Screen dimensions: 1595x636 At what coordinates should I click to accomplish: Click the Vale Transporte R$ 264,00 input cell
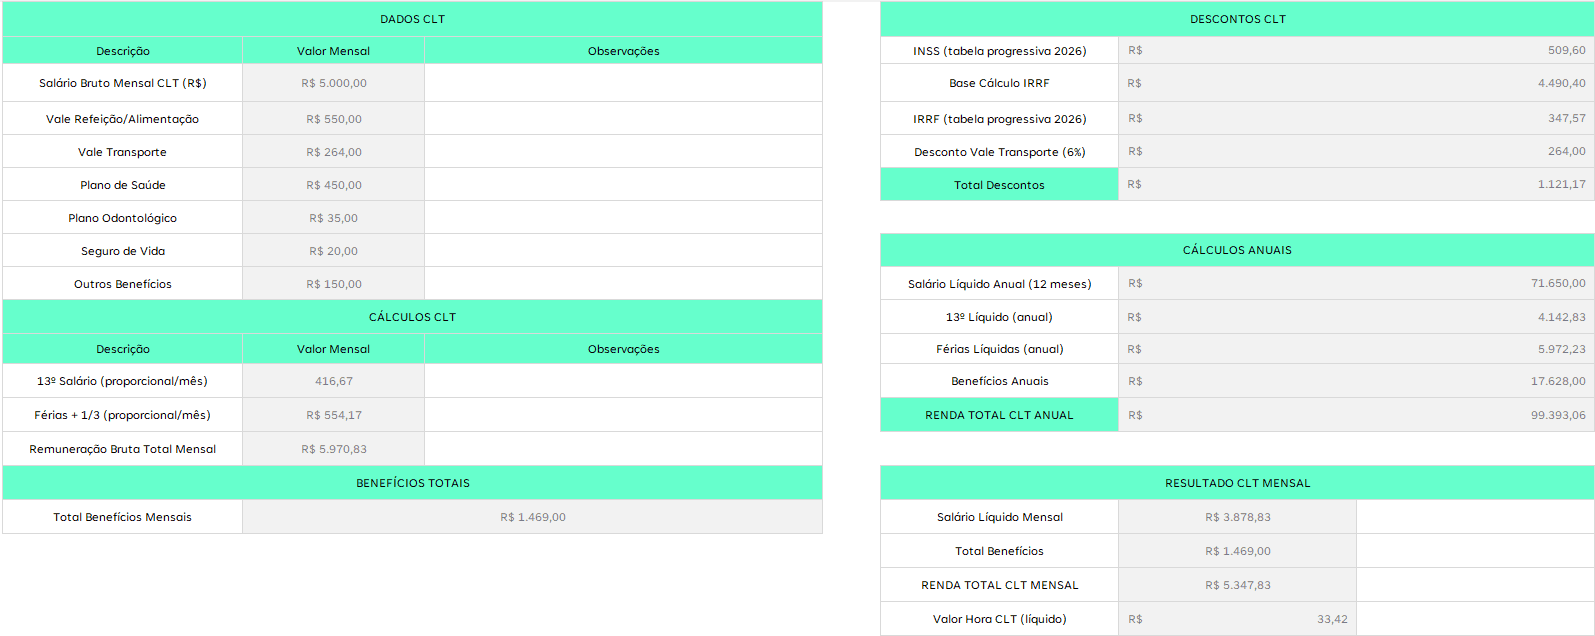click(333, 152)
